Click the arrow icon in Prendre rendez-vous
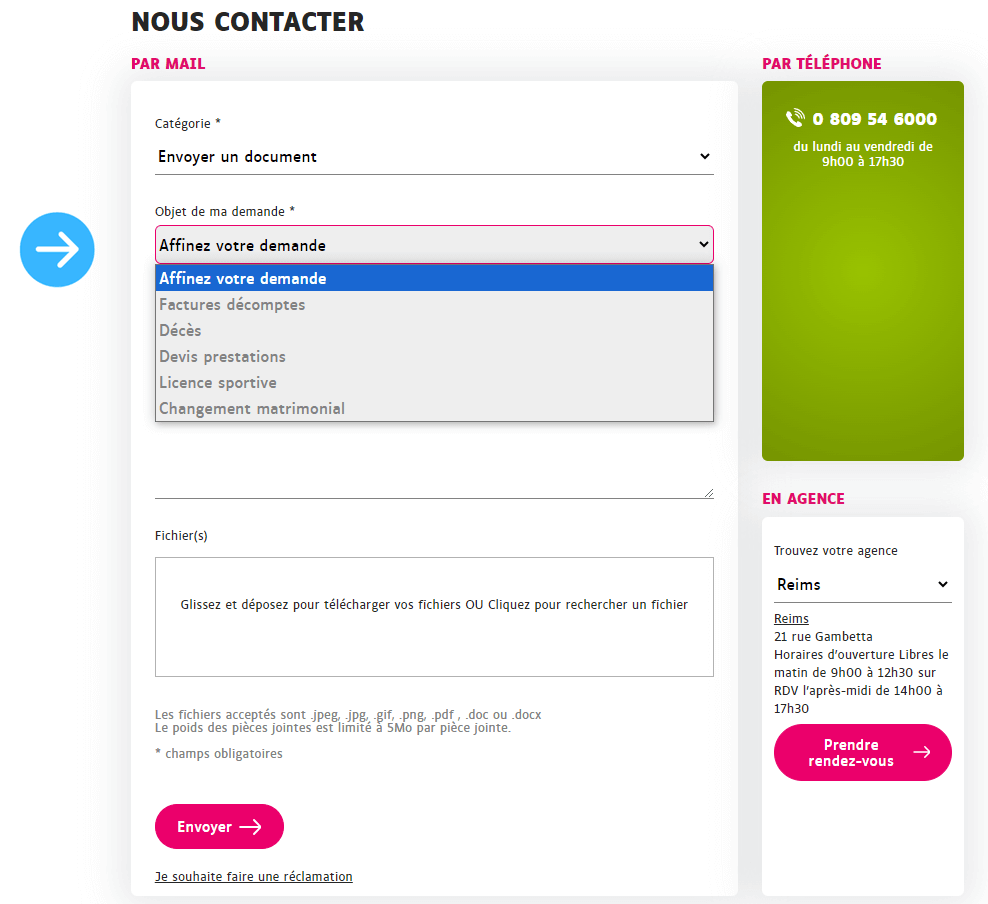988x904 pixels. tap(921, 752)
